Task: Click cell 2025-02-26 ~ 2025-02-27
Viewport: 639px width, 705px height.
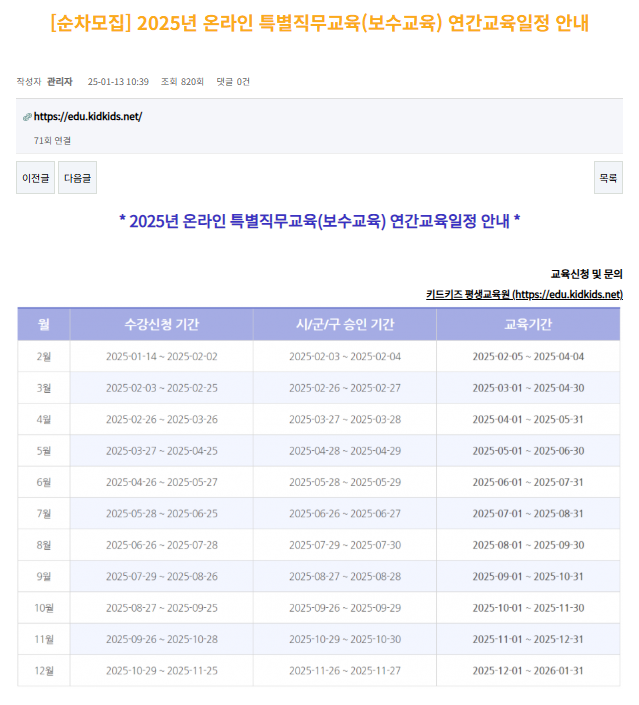Action: pyautogui.click(x=345, y=388)
